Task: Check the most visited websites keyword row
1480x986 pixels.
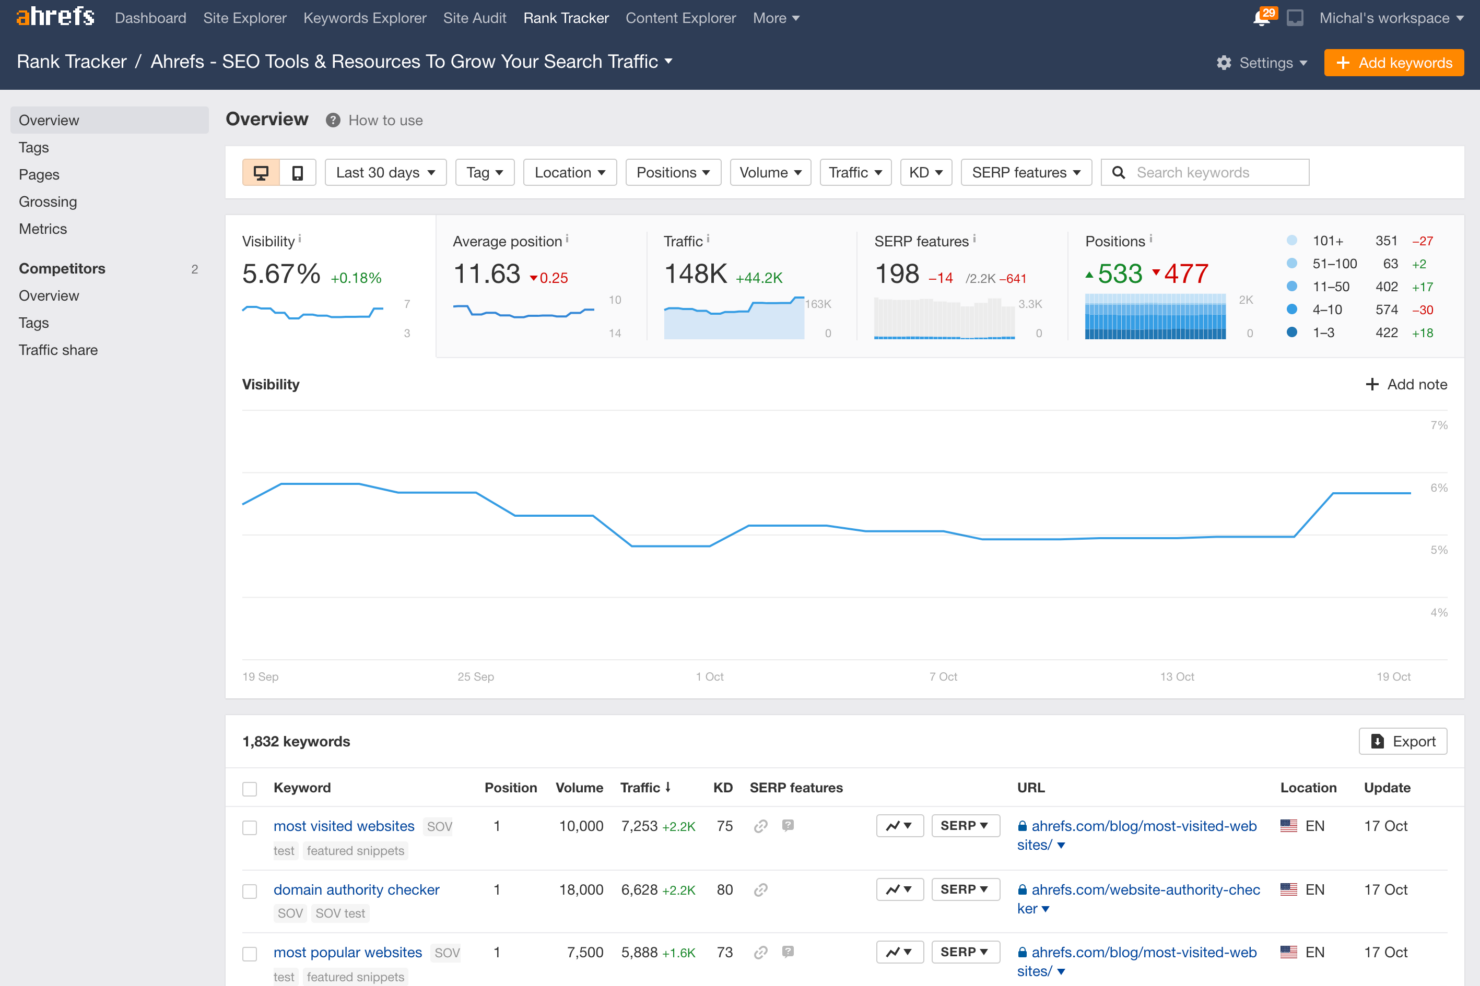Action: click(x=250, y=828)
